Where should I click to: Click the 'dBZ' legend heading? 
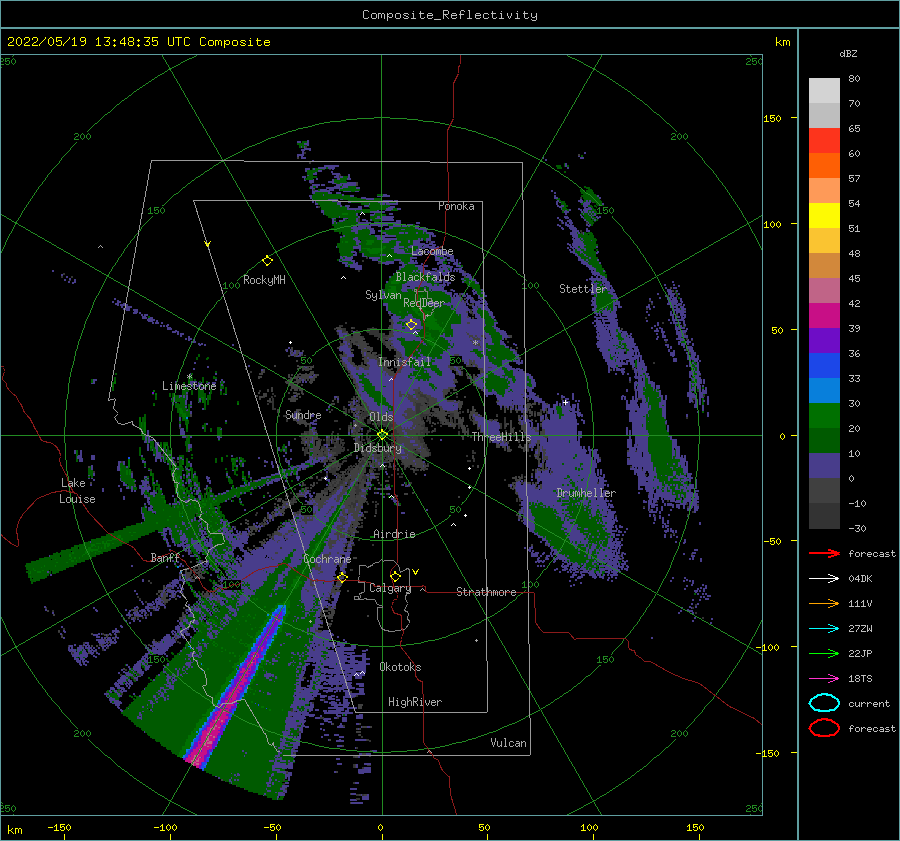tap(848, 53)
